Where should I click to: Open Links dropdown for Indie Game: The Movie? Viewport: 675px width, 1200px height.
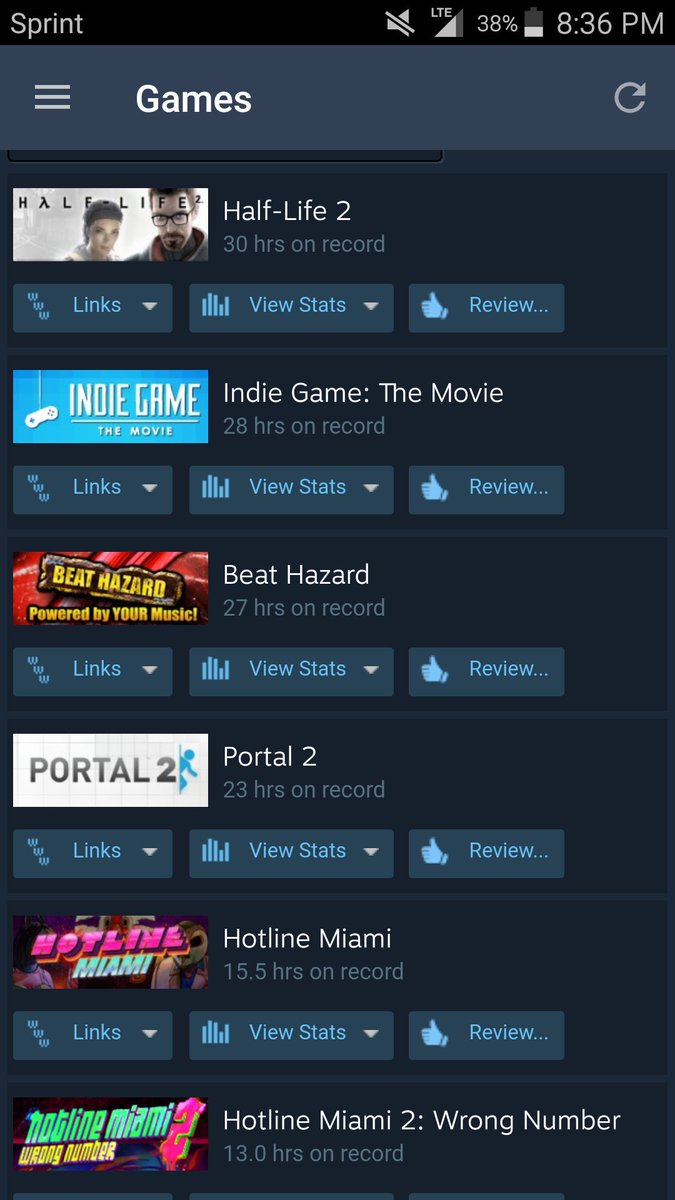[93, 490]
